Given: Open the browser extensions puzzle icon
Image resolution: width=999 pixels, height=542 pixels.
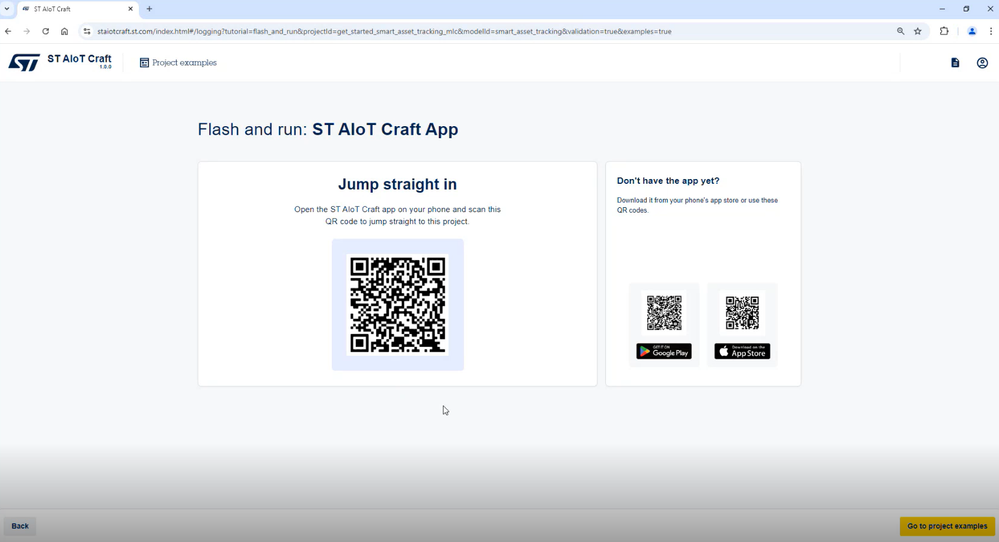Looking at the screenshot, I should point(944,31).
